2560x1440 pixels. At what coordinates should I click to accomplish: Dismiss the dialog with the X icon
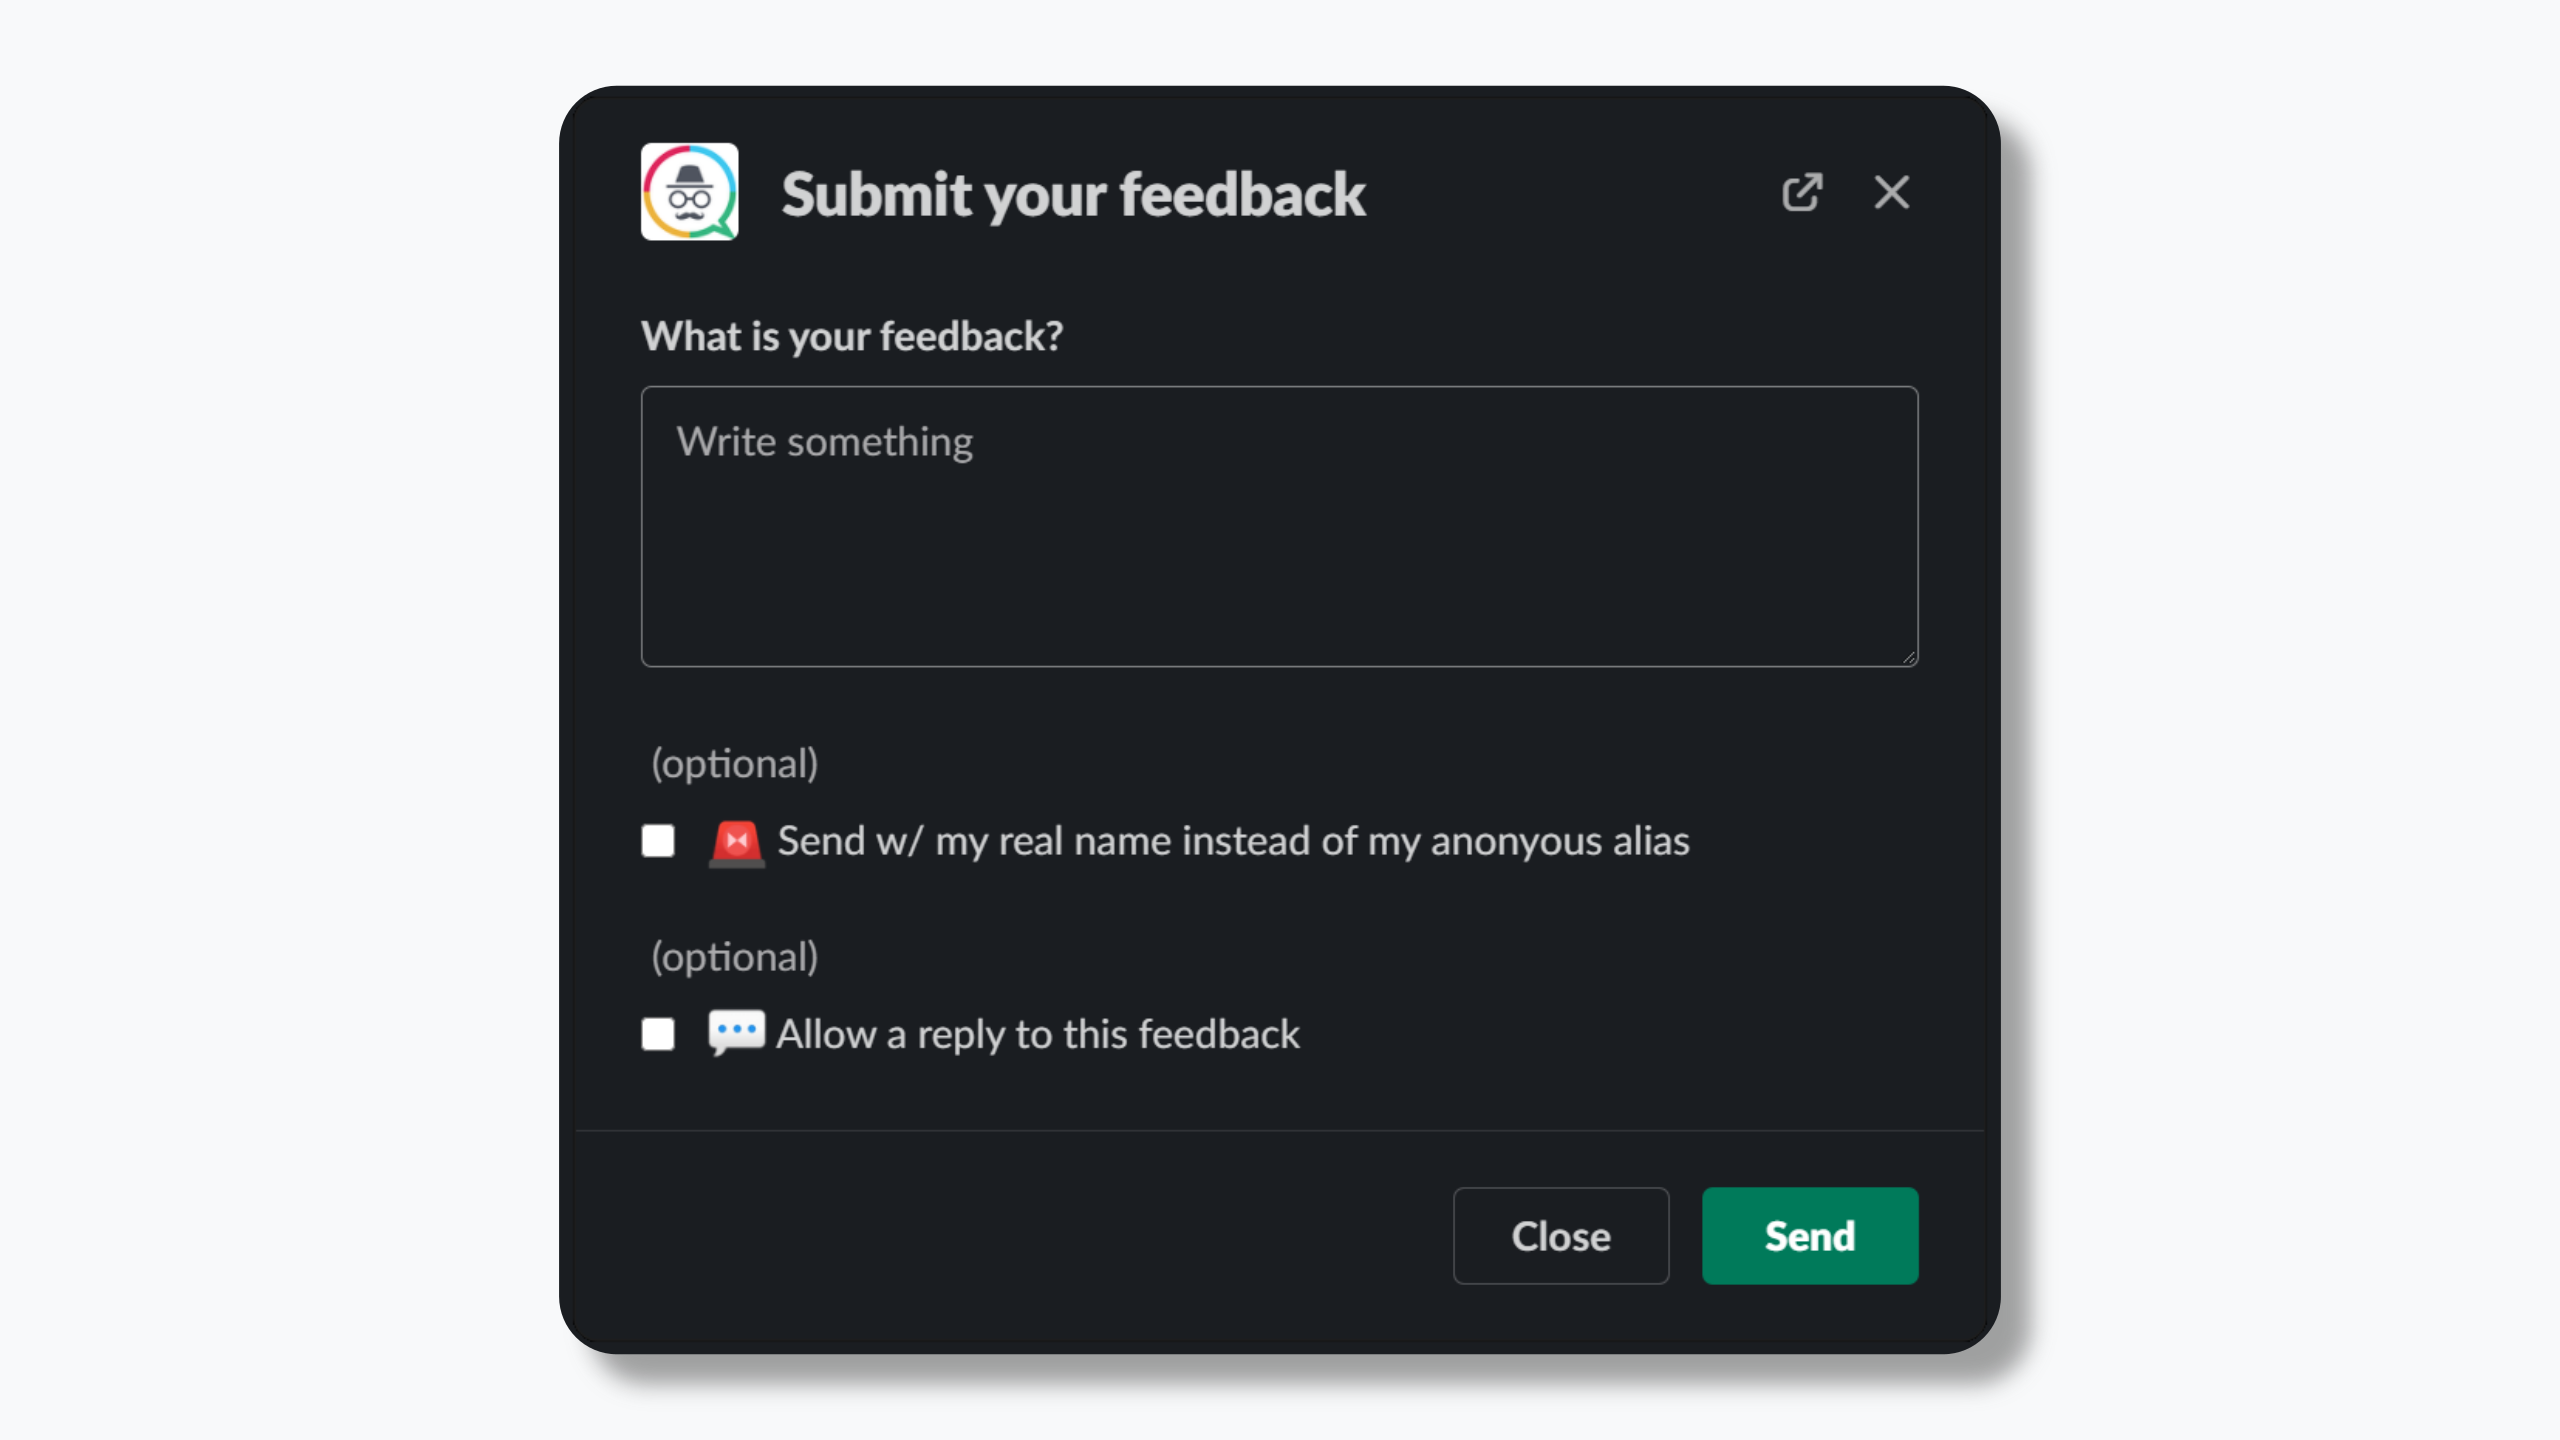pos(1891,192)
